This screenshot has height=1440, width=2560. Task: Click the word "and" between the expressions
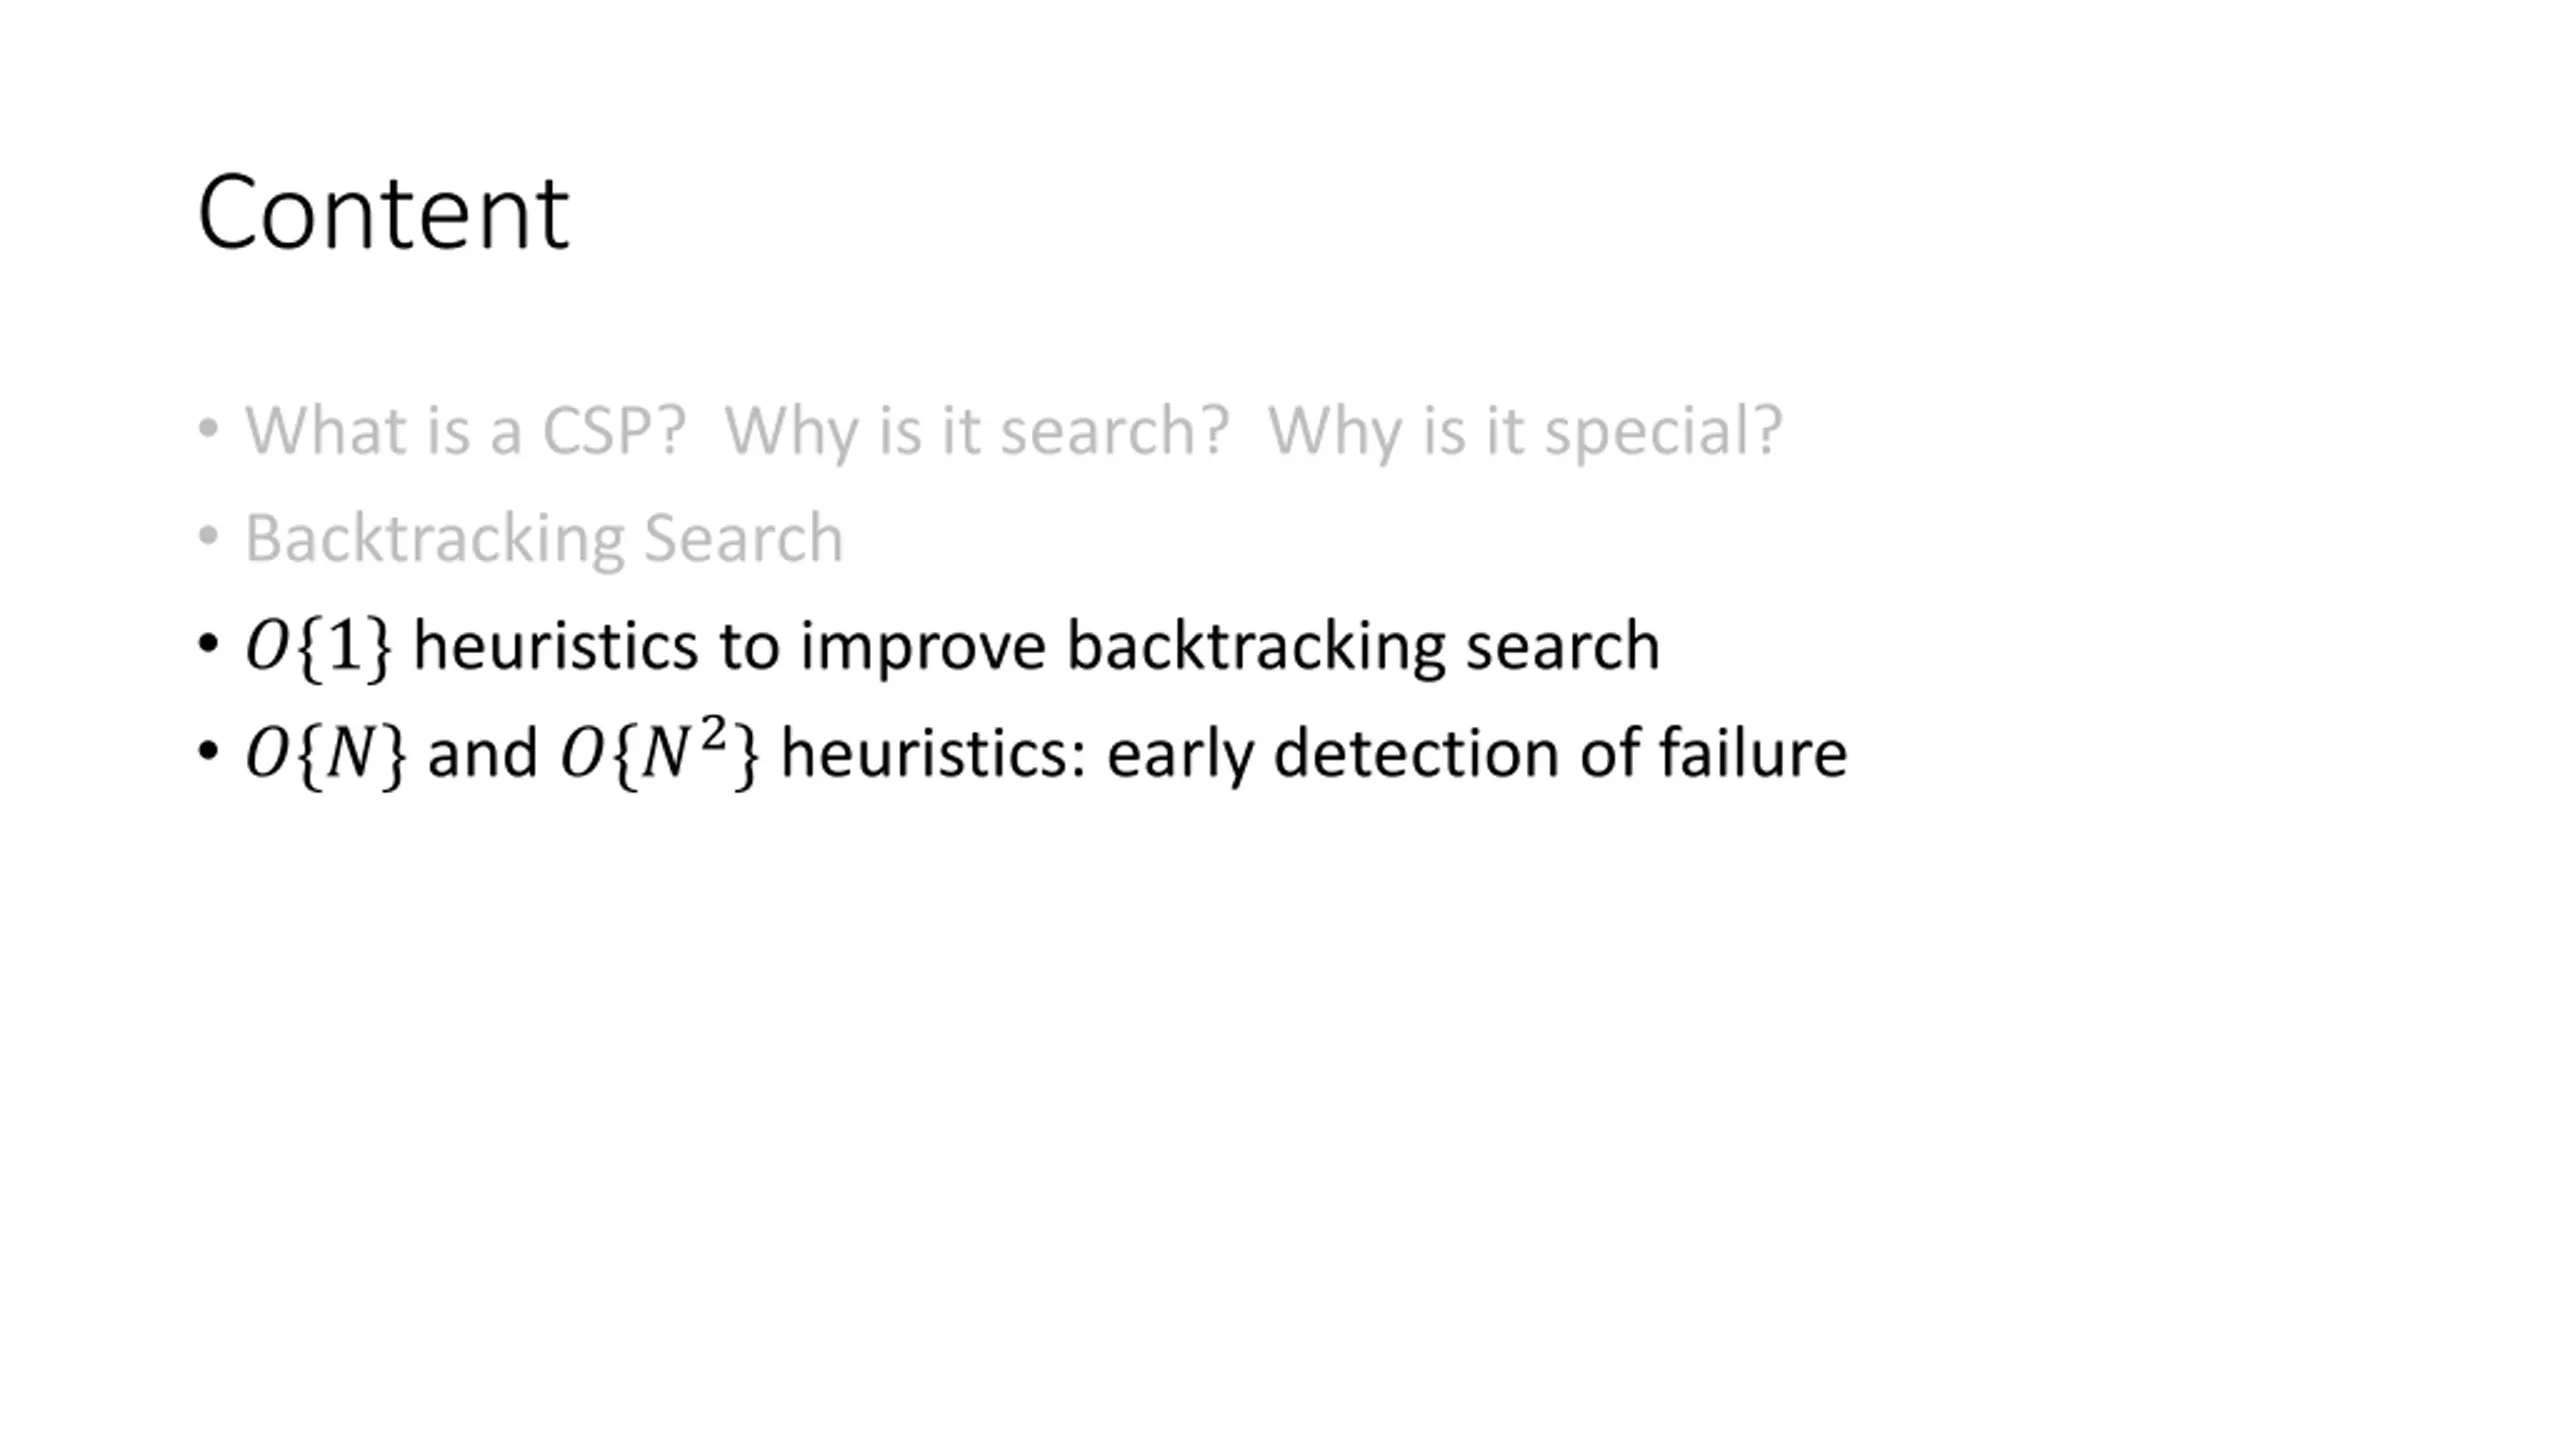[483, 753]
